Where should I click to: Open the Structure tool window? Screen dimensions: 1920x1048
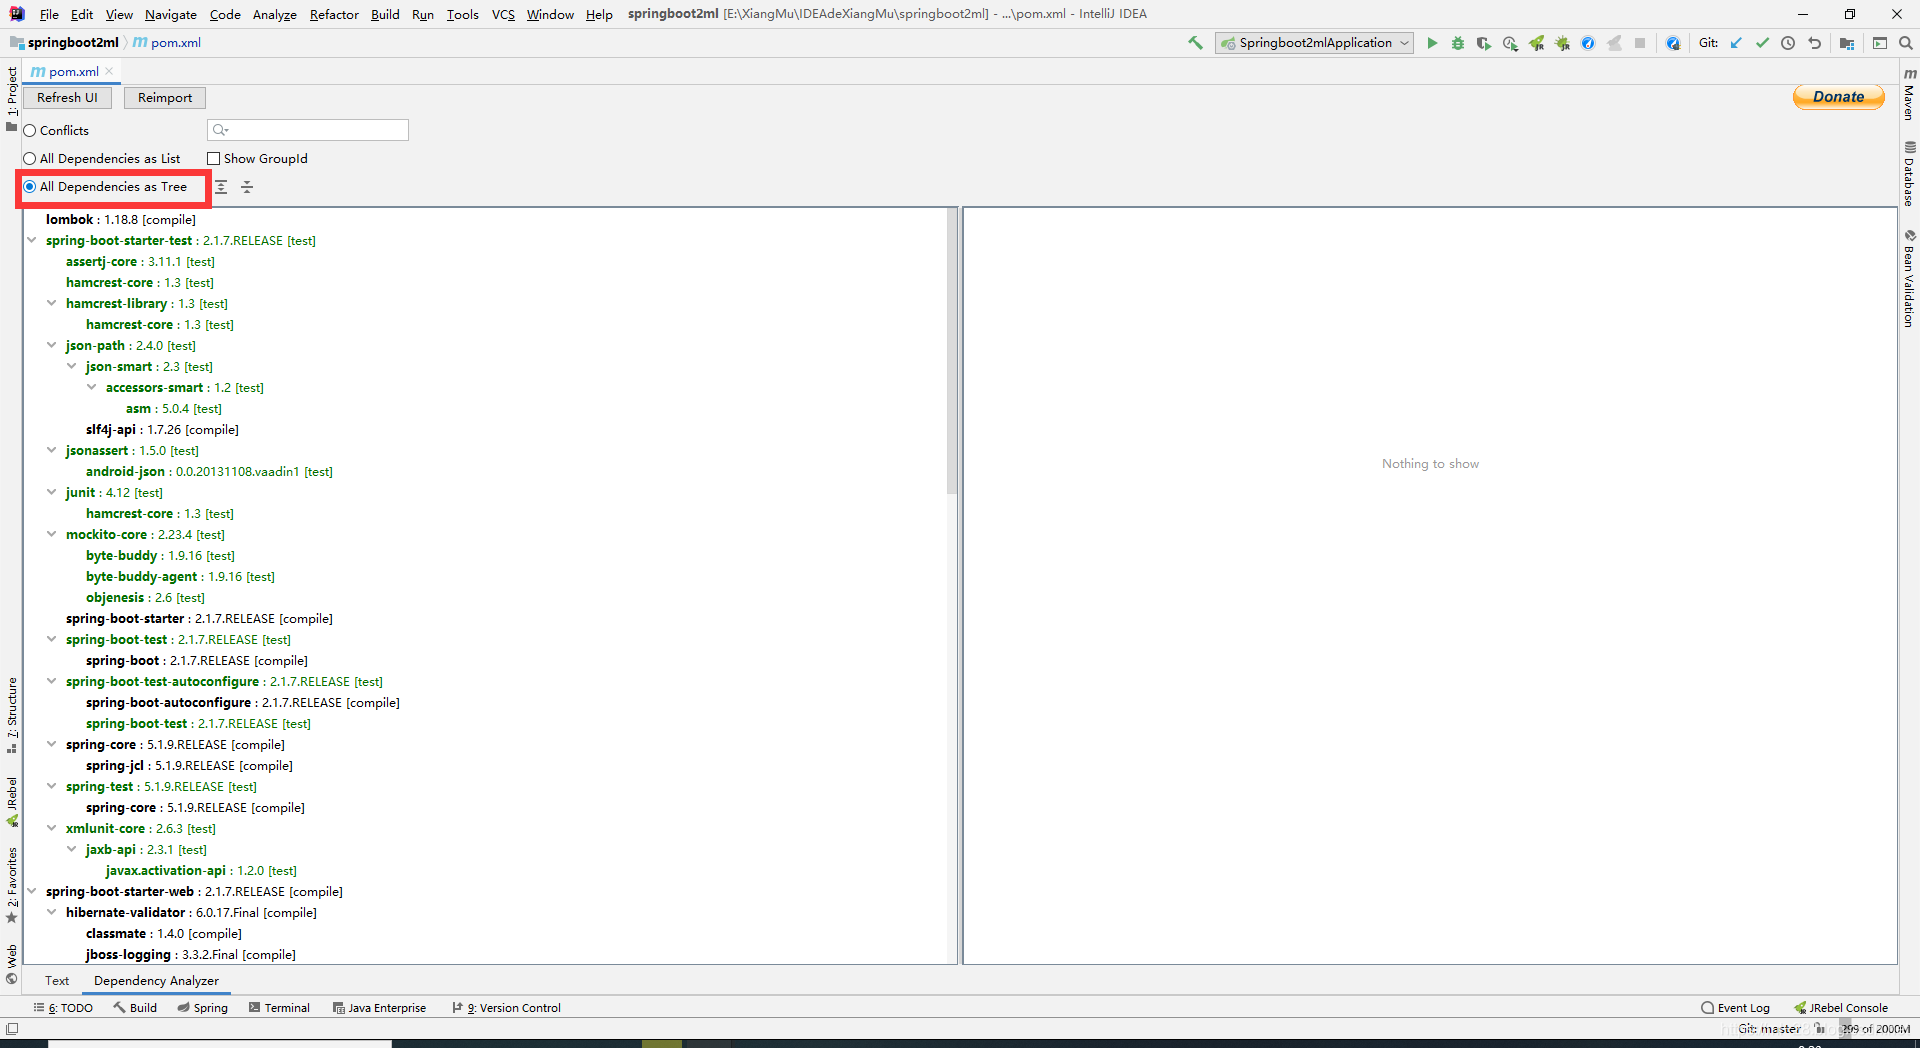pyautogui.click(x=12, y=714)
